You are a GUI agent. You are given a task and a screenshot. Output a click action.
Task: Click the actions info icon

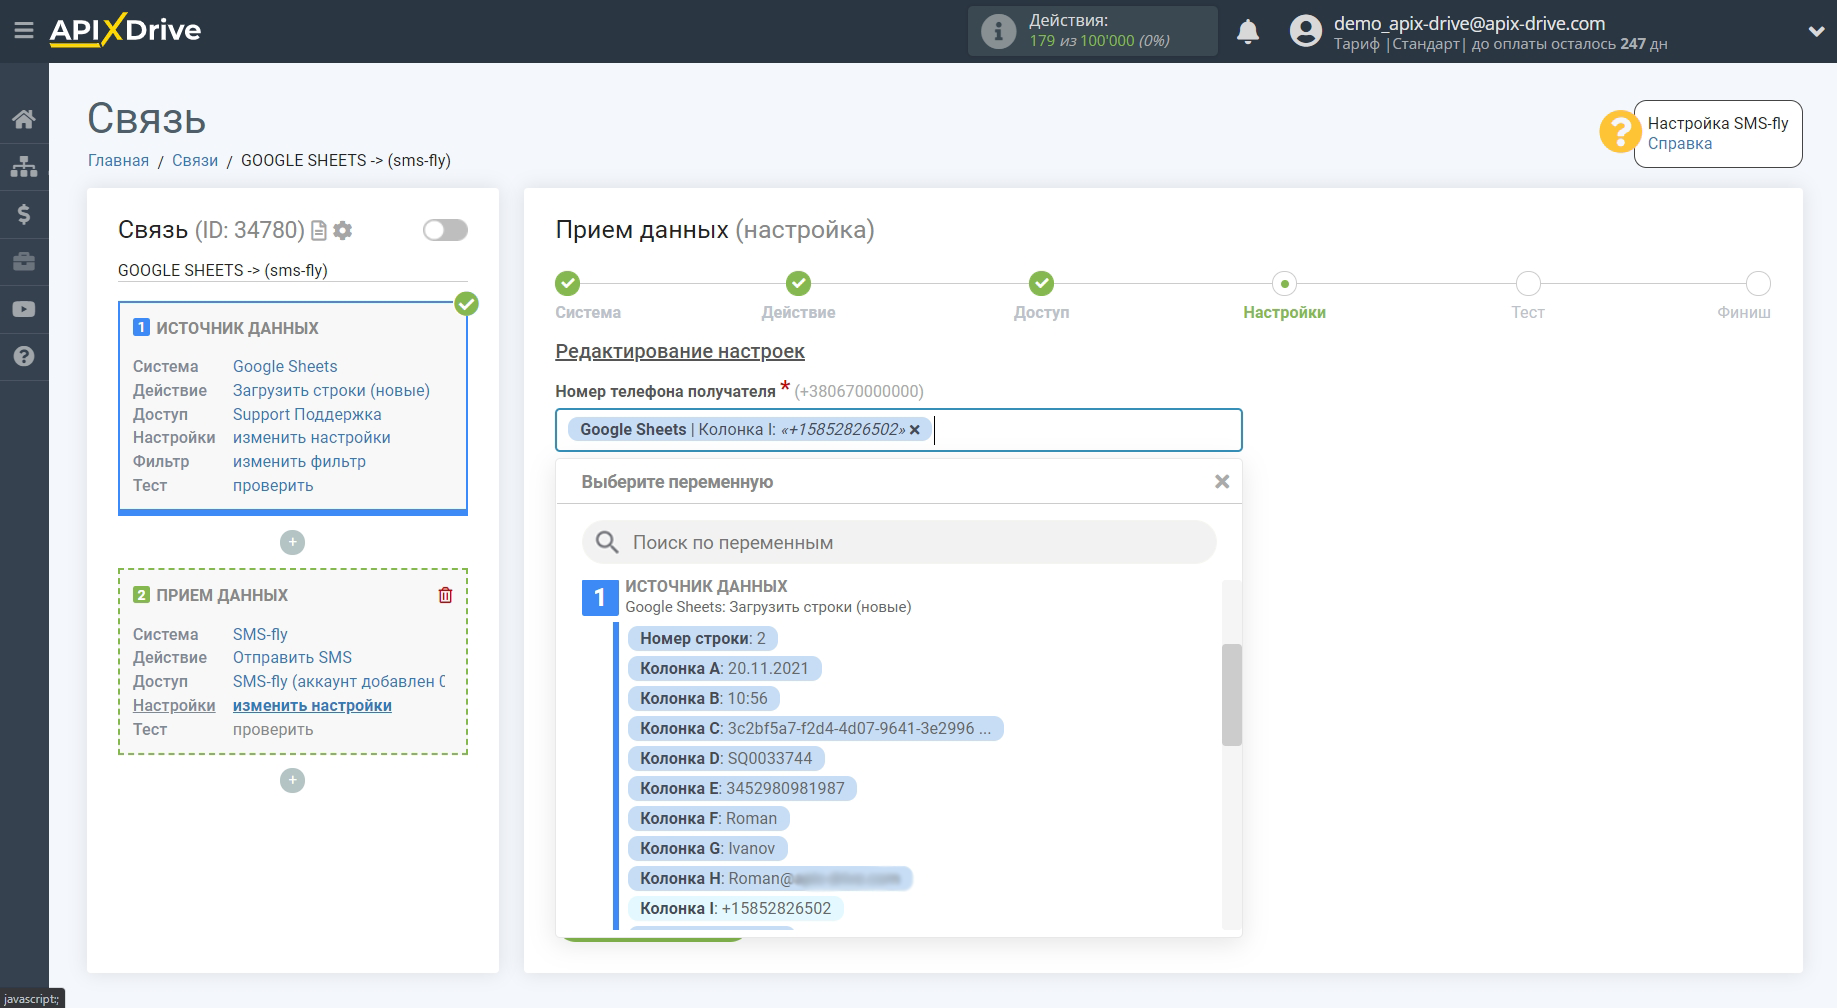pyautogui.click(x=998, y=31)
